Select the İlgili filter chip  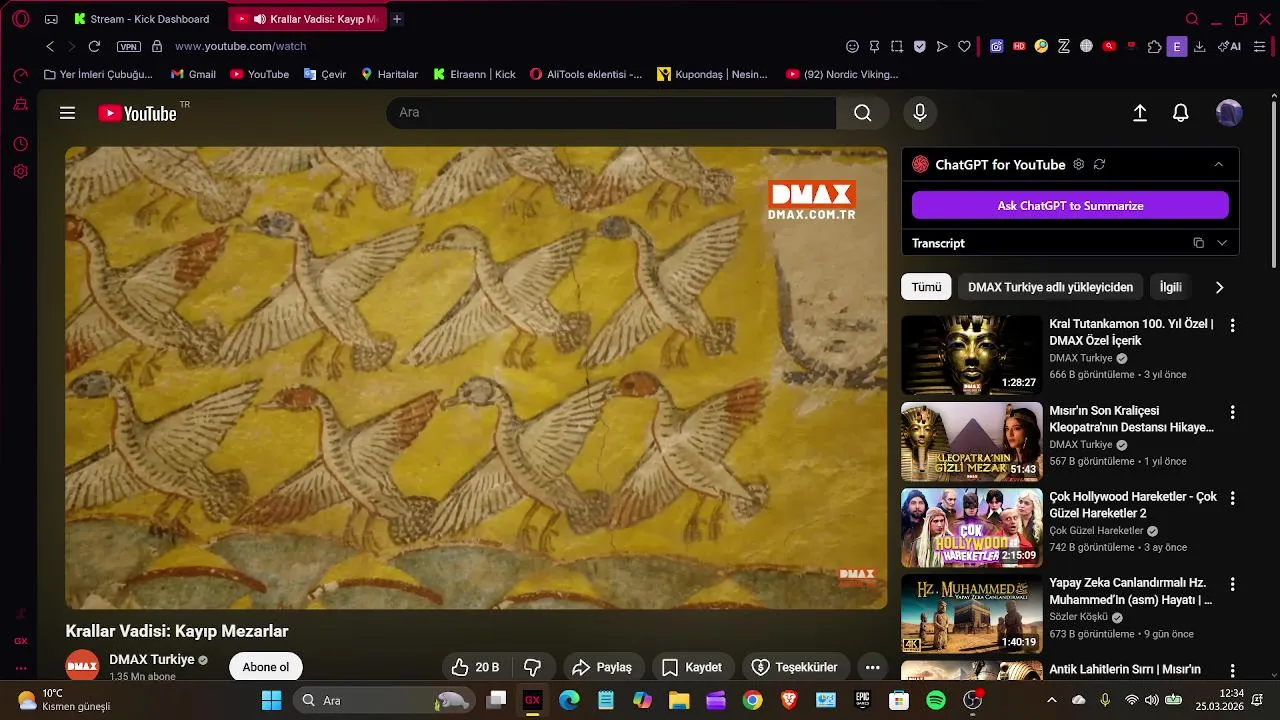pos(1170,287)
